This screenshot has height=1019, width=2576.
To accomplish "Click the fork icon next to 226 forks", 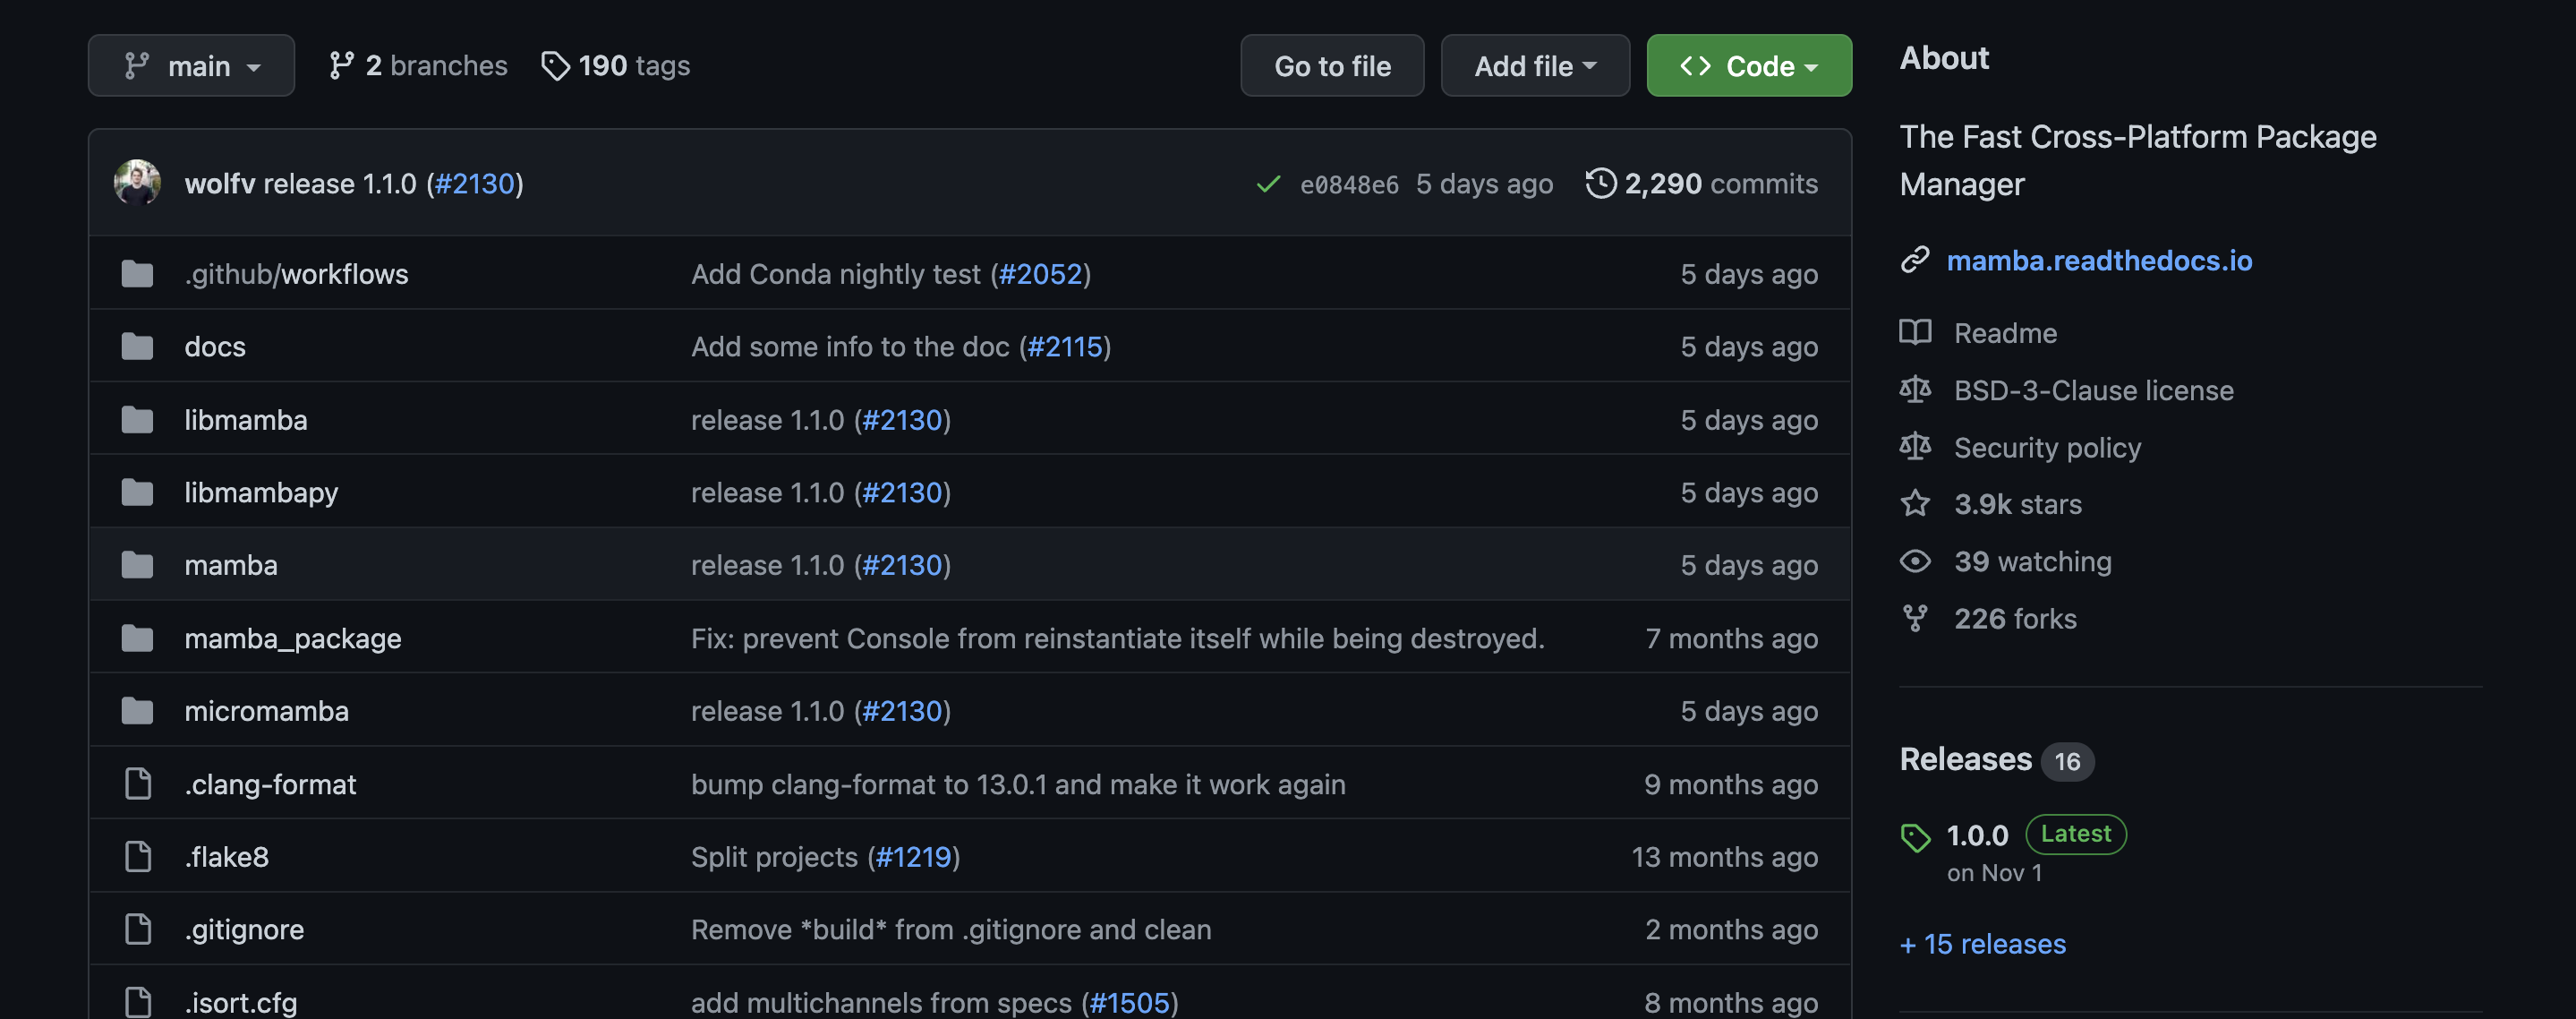I will (x=1915, y=618).
